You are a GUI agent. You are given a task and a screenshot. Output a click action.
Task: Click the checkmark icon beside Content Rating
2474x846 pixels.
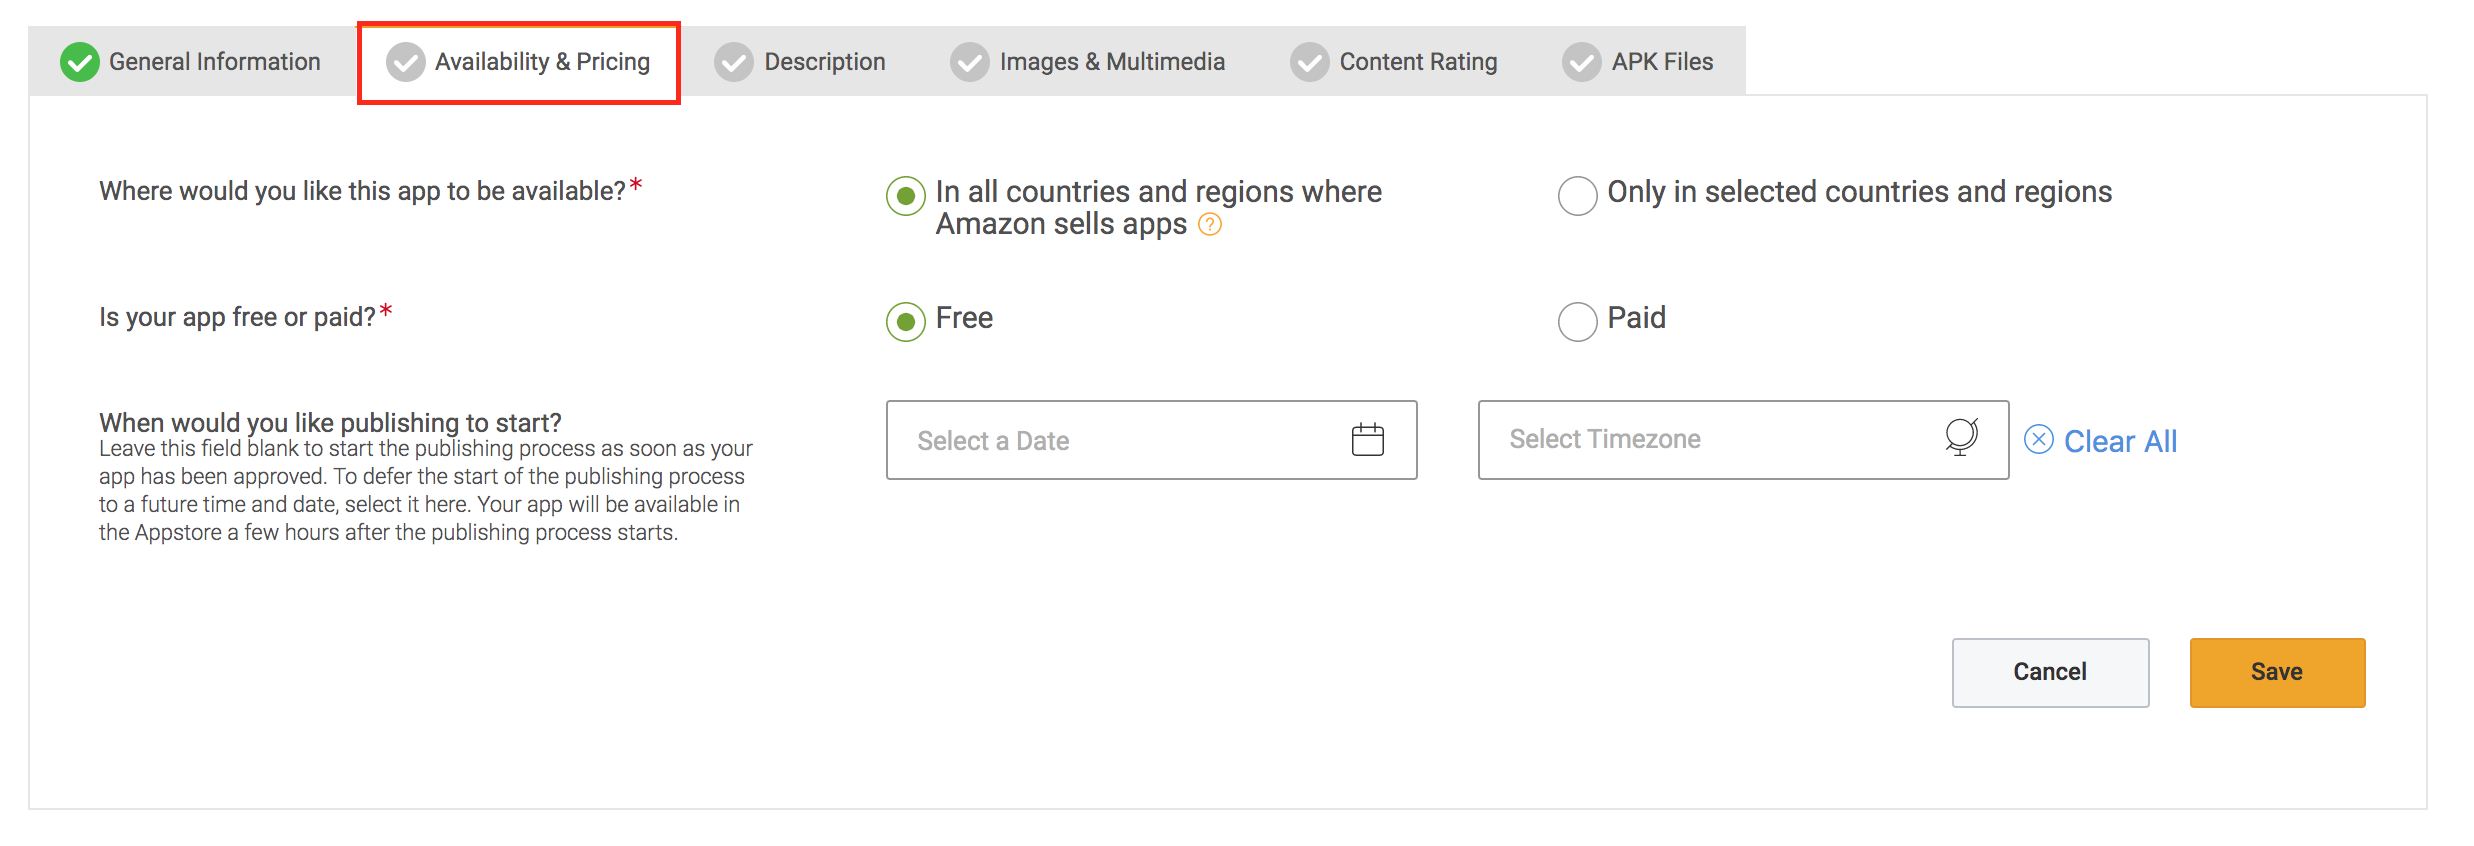tap(1309, 62)
